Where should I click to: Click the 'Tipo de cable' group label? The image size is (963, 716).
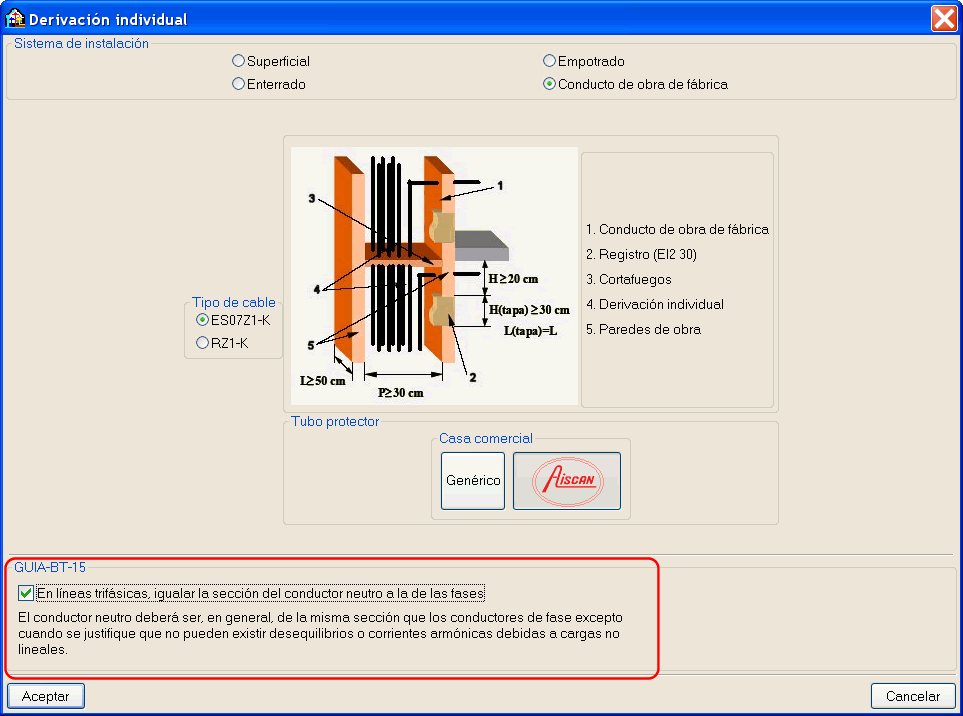click(233, 302)
